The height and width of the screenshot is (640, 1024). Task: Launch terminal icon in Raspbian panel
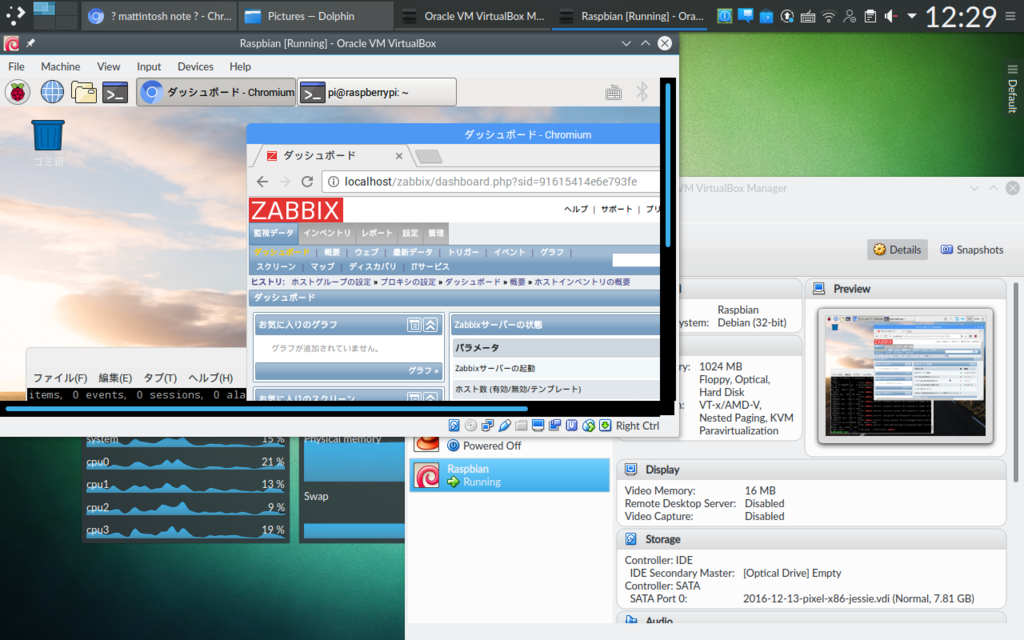(115, 93)
